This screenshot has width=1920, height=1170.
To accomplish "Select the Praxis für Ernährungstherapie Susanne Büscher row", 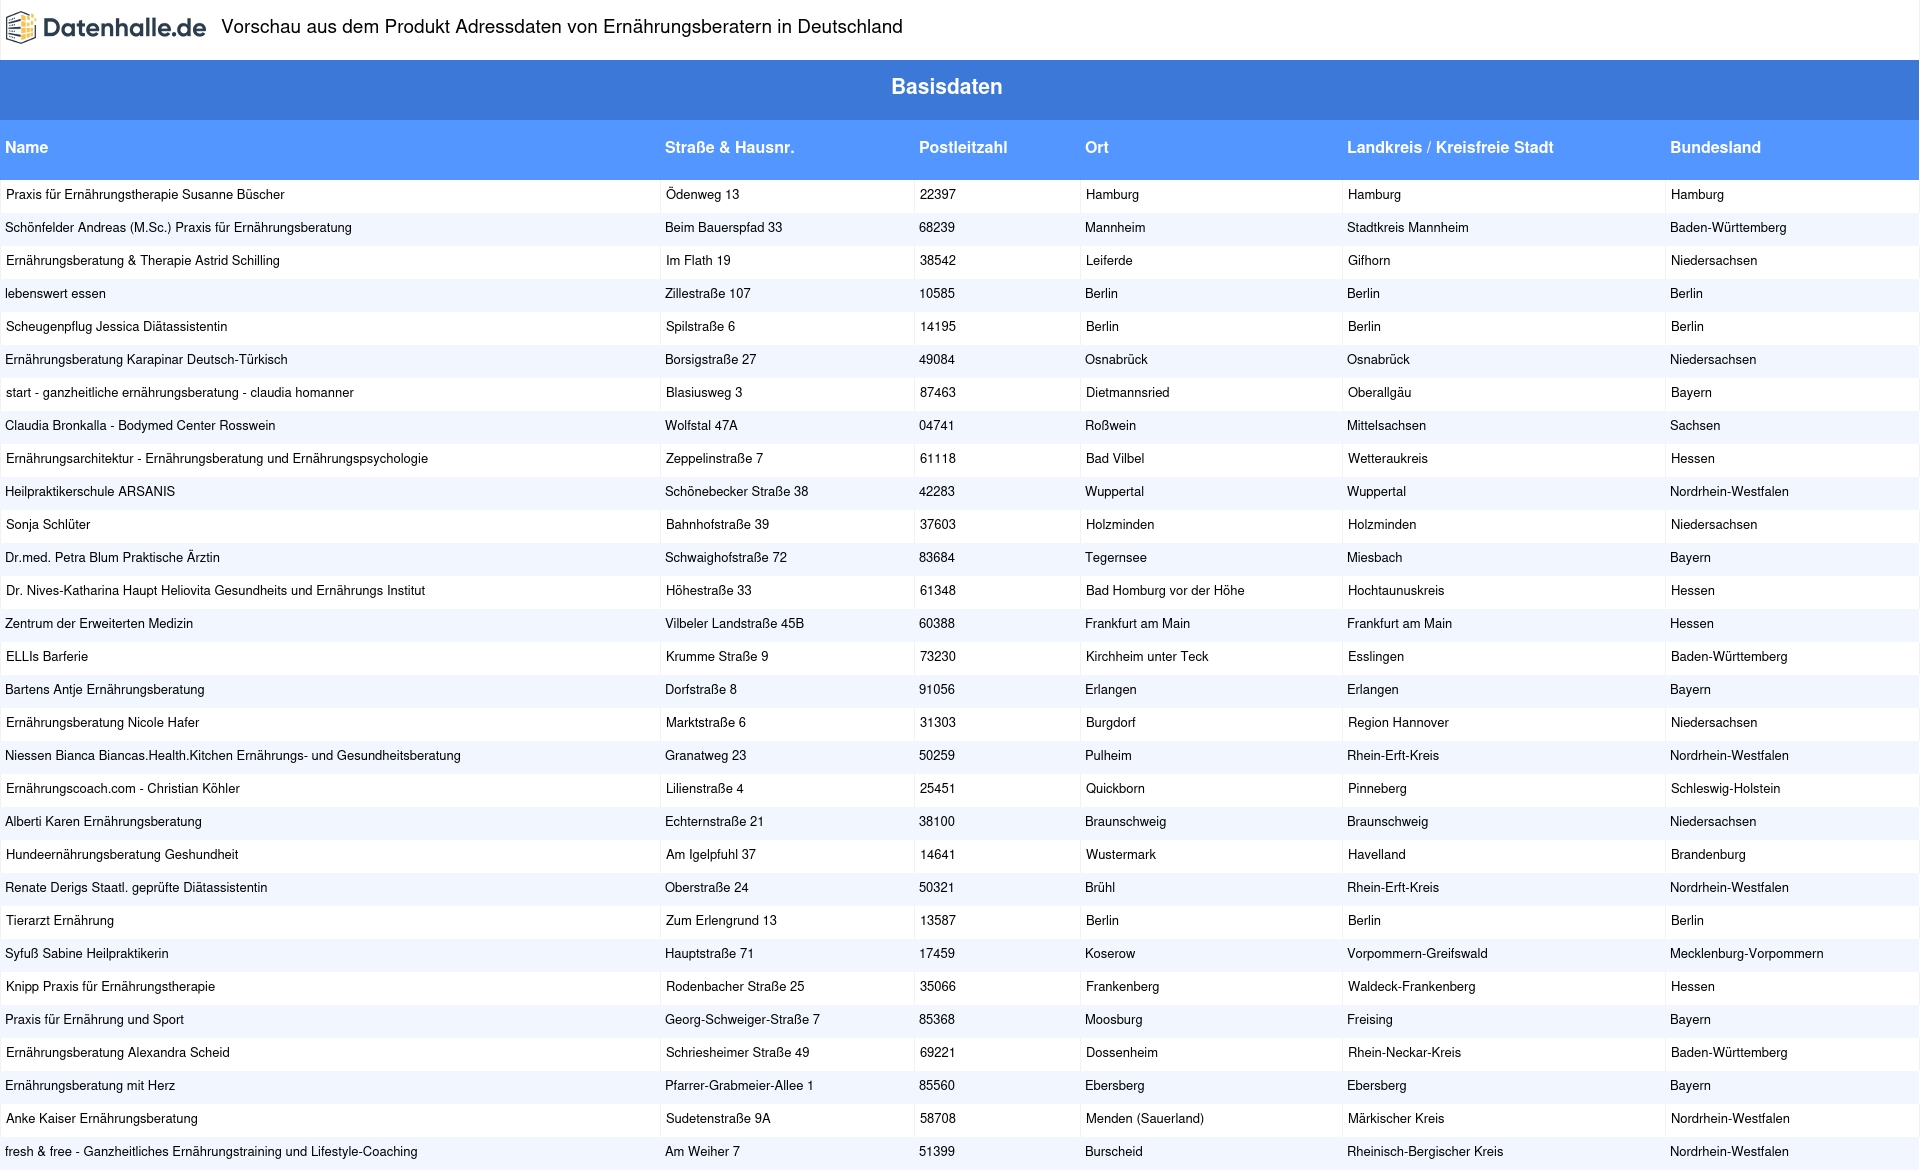I will pyautogui.click(x=145, y=195).
